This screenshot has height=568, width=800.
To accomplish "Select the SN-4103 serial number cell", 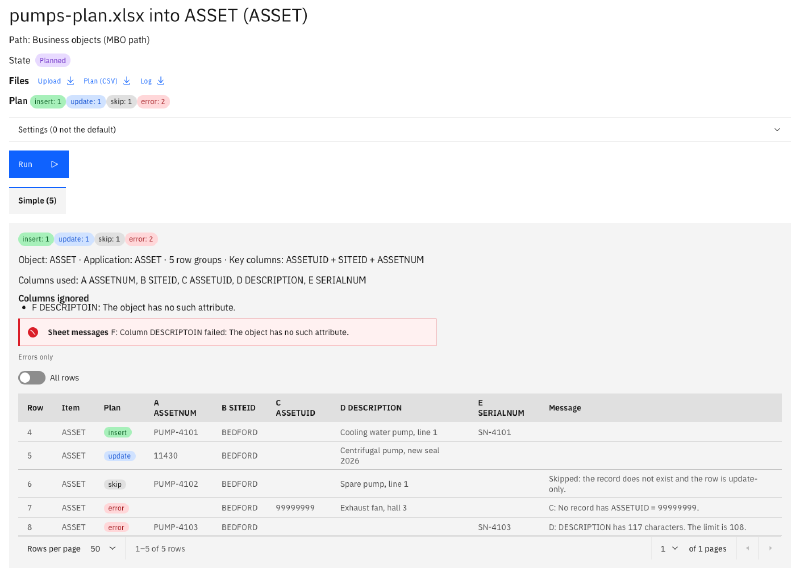I will tap(494, 527).
